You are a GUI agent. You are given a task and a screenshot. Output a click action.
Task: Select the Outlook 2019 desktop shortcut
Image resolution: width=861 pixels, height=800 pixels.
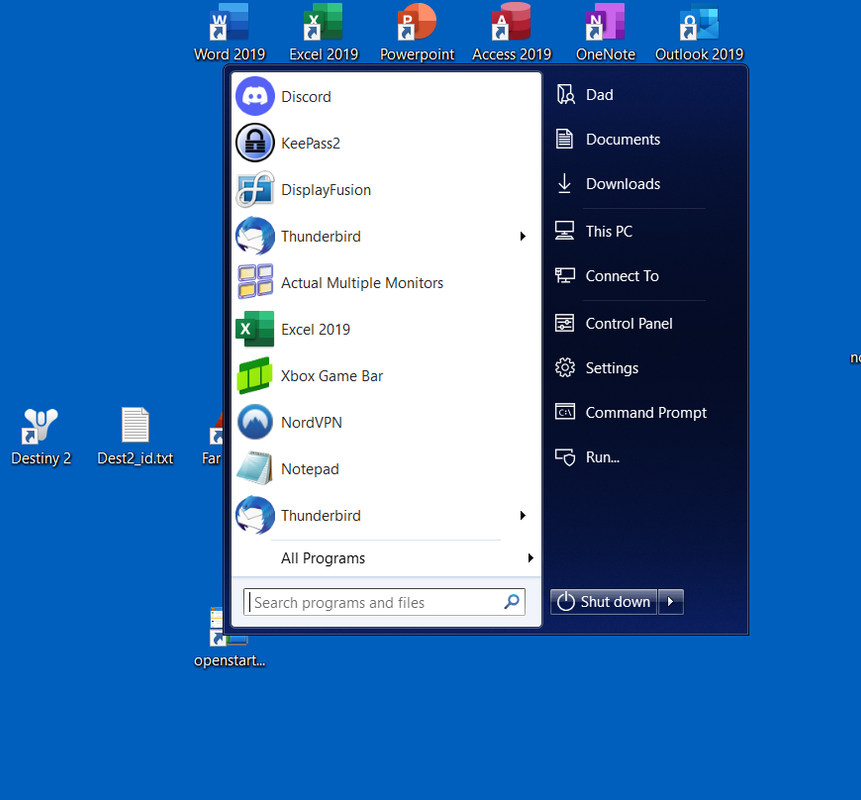click(699, 32)
